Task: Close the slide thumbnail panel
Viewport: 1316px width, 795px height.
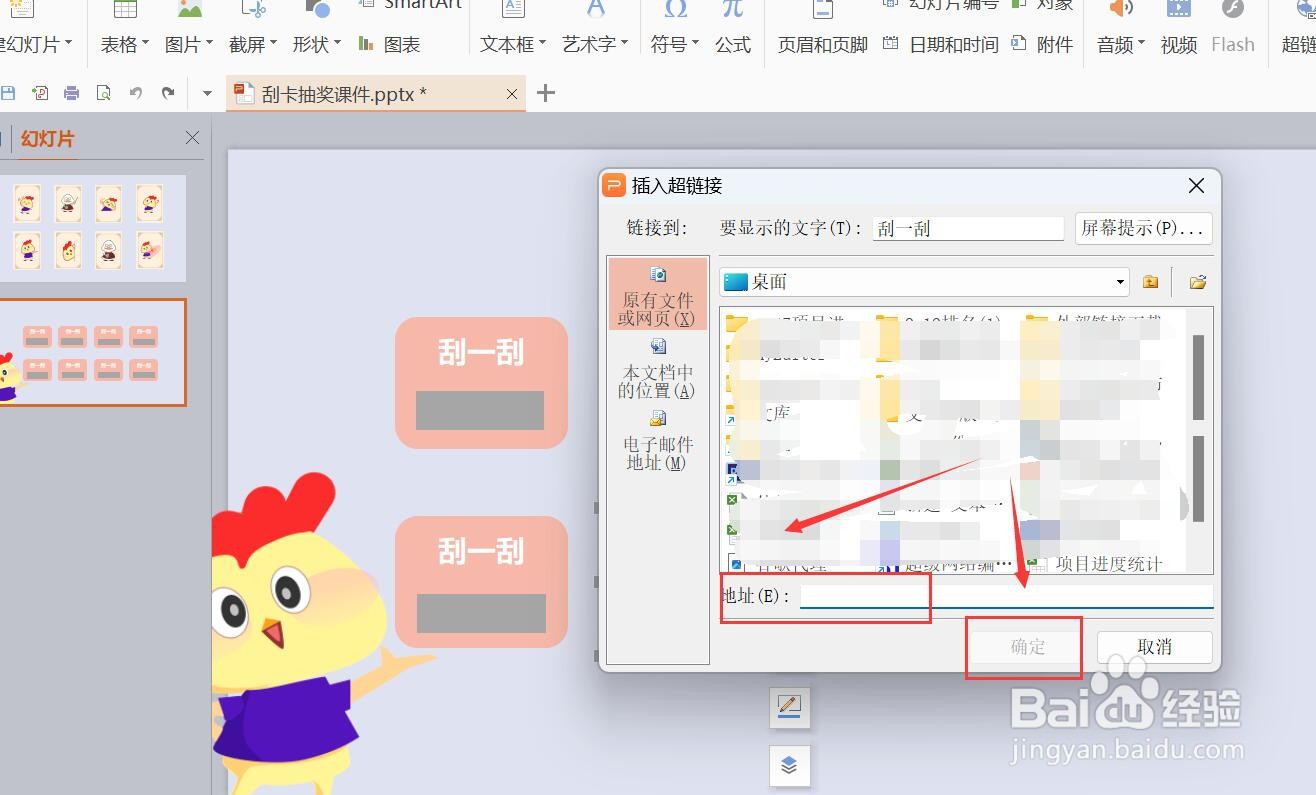Action: tap(192, 138)
